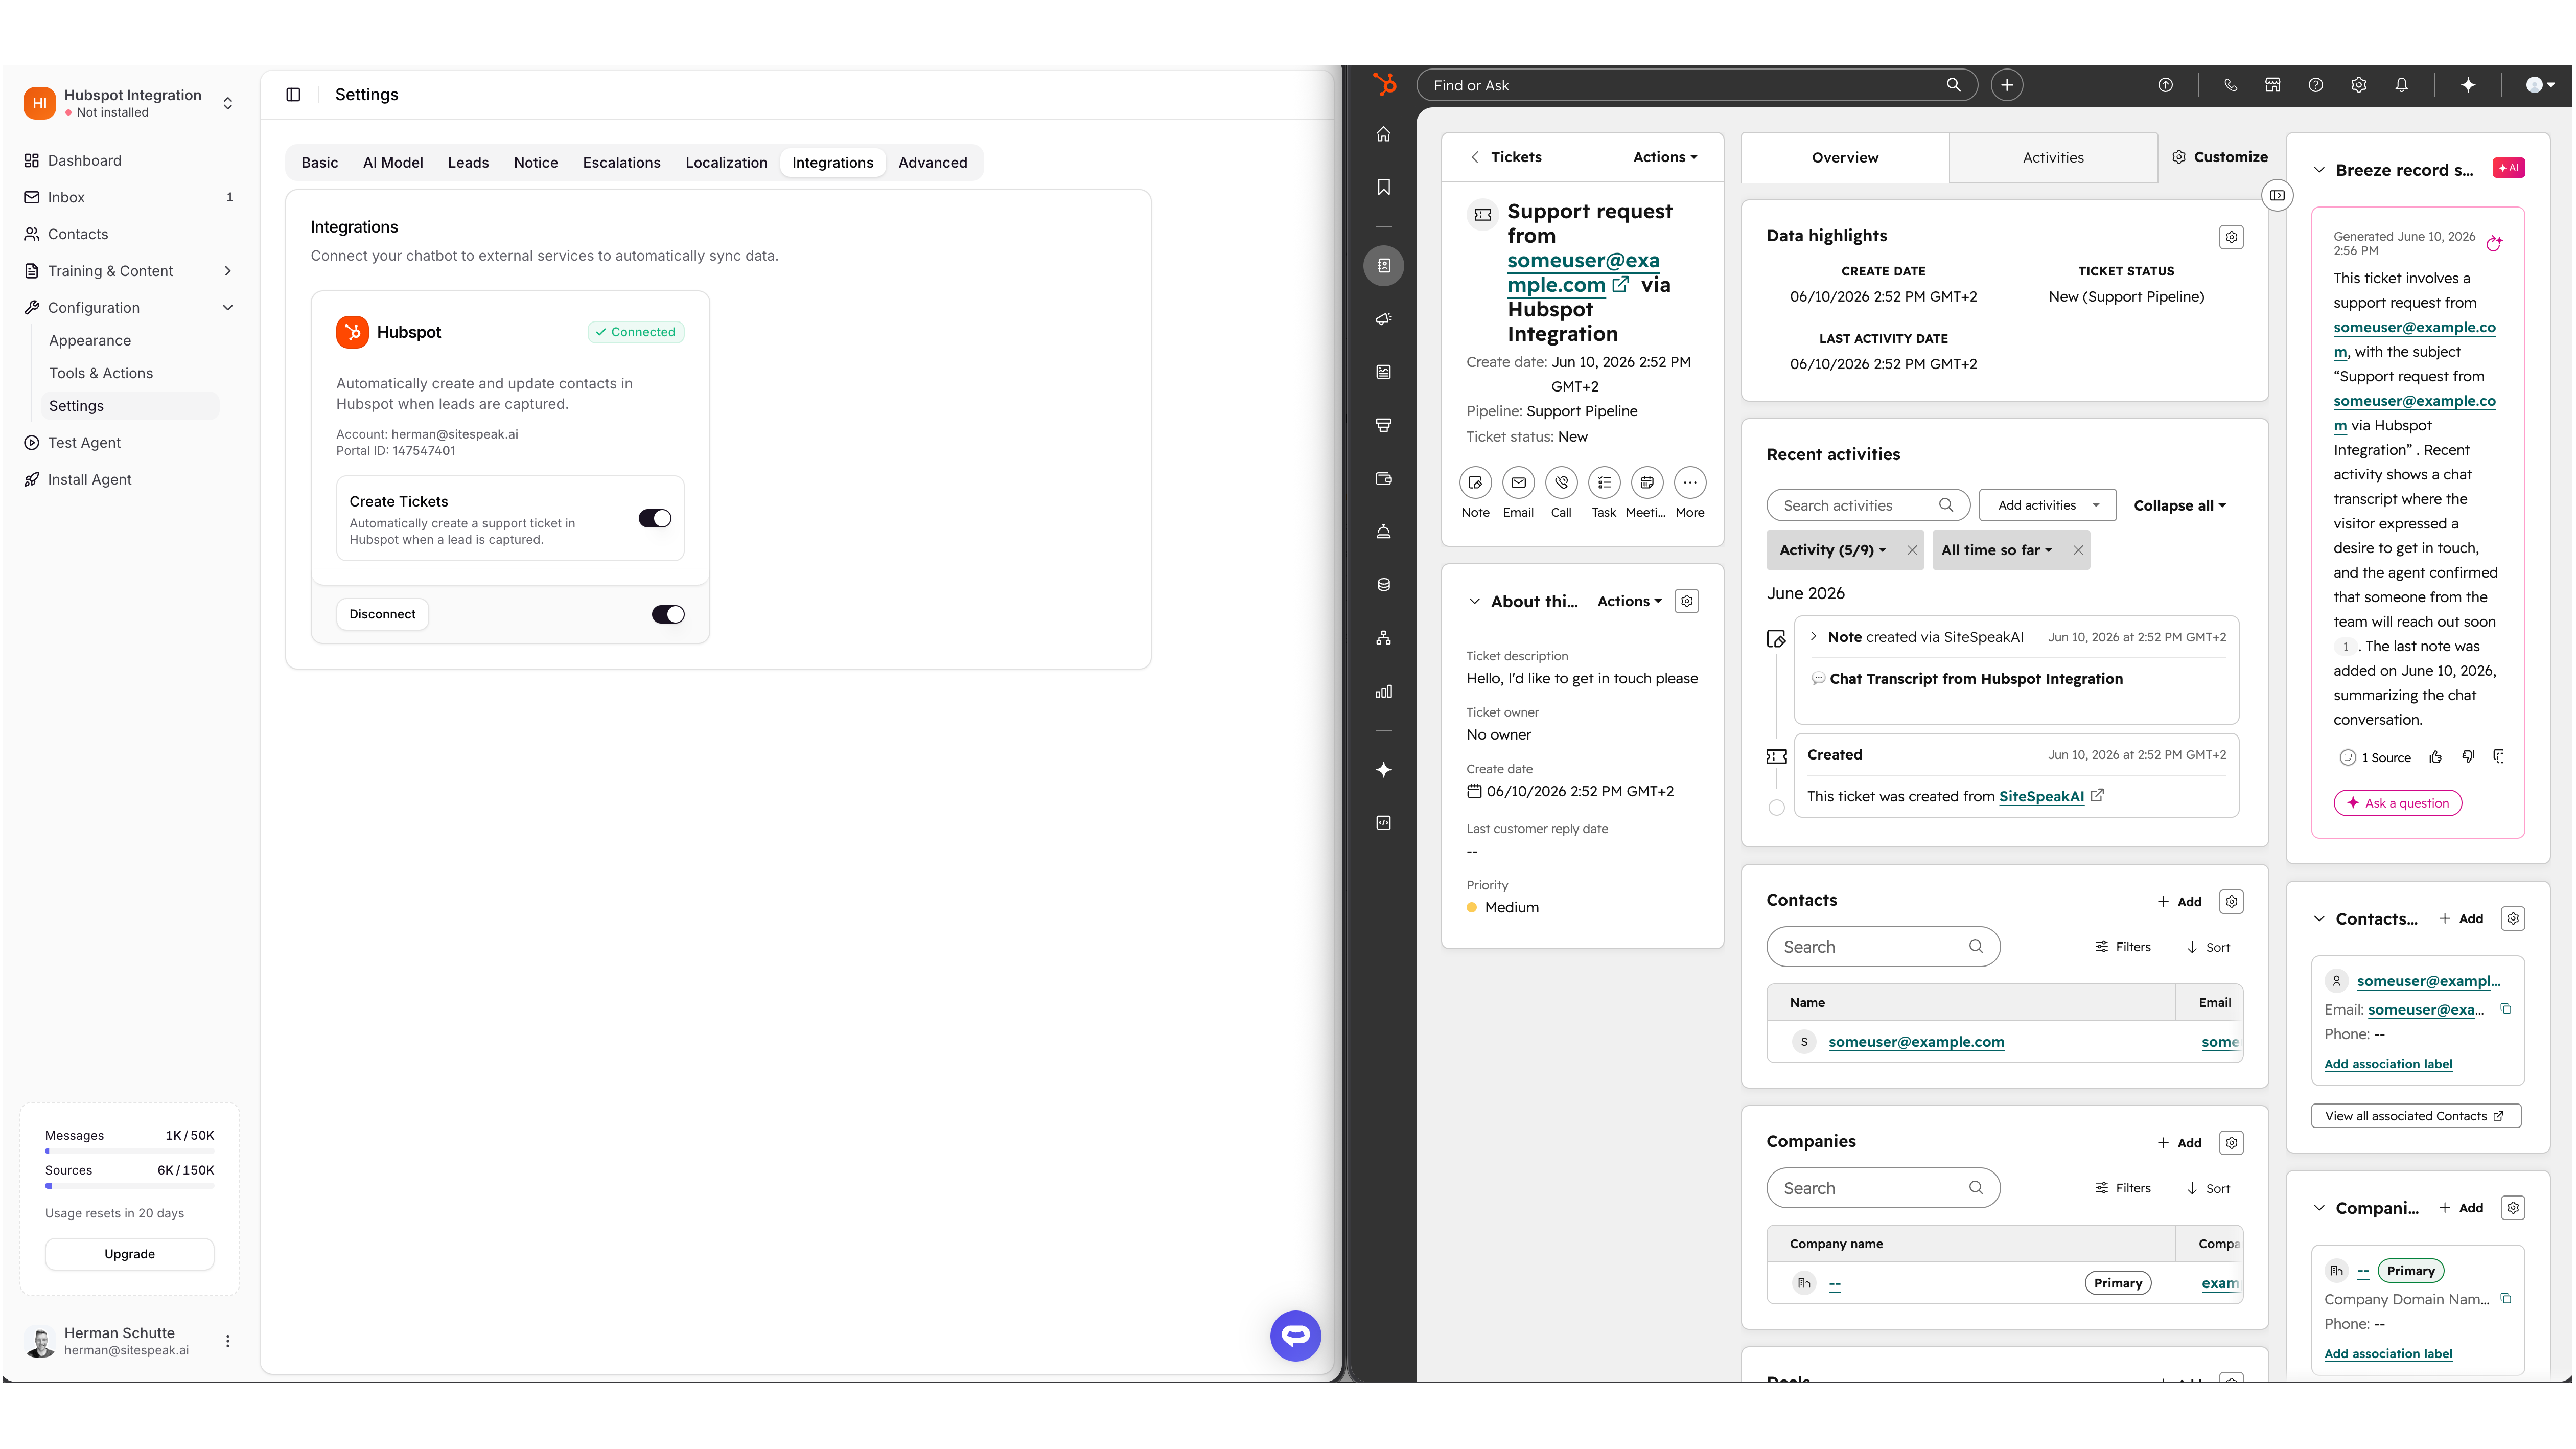Open the HubSpot sprocket logo home
2576x1449 pixels.
(1384, 85)
